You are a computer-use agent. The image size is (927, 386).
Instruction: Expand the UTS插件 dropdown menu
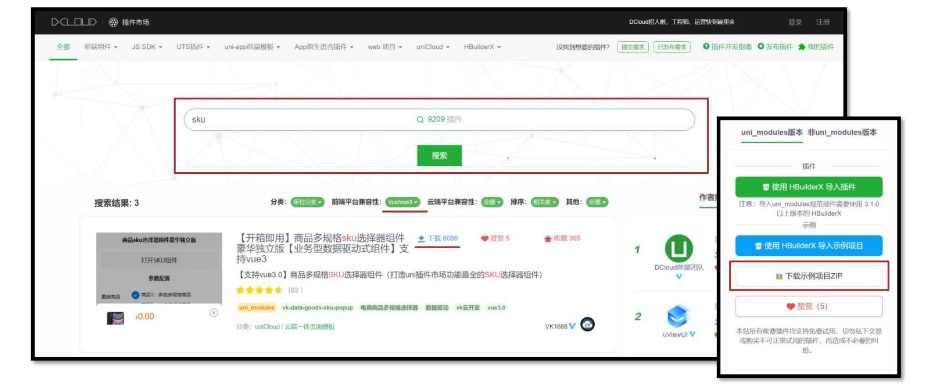click(x=193, y=47)
